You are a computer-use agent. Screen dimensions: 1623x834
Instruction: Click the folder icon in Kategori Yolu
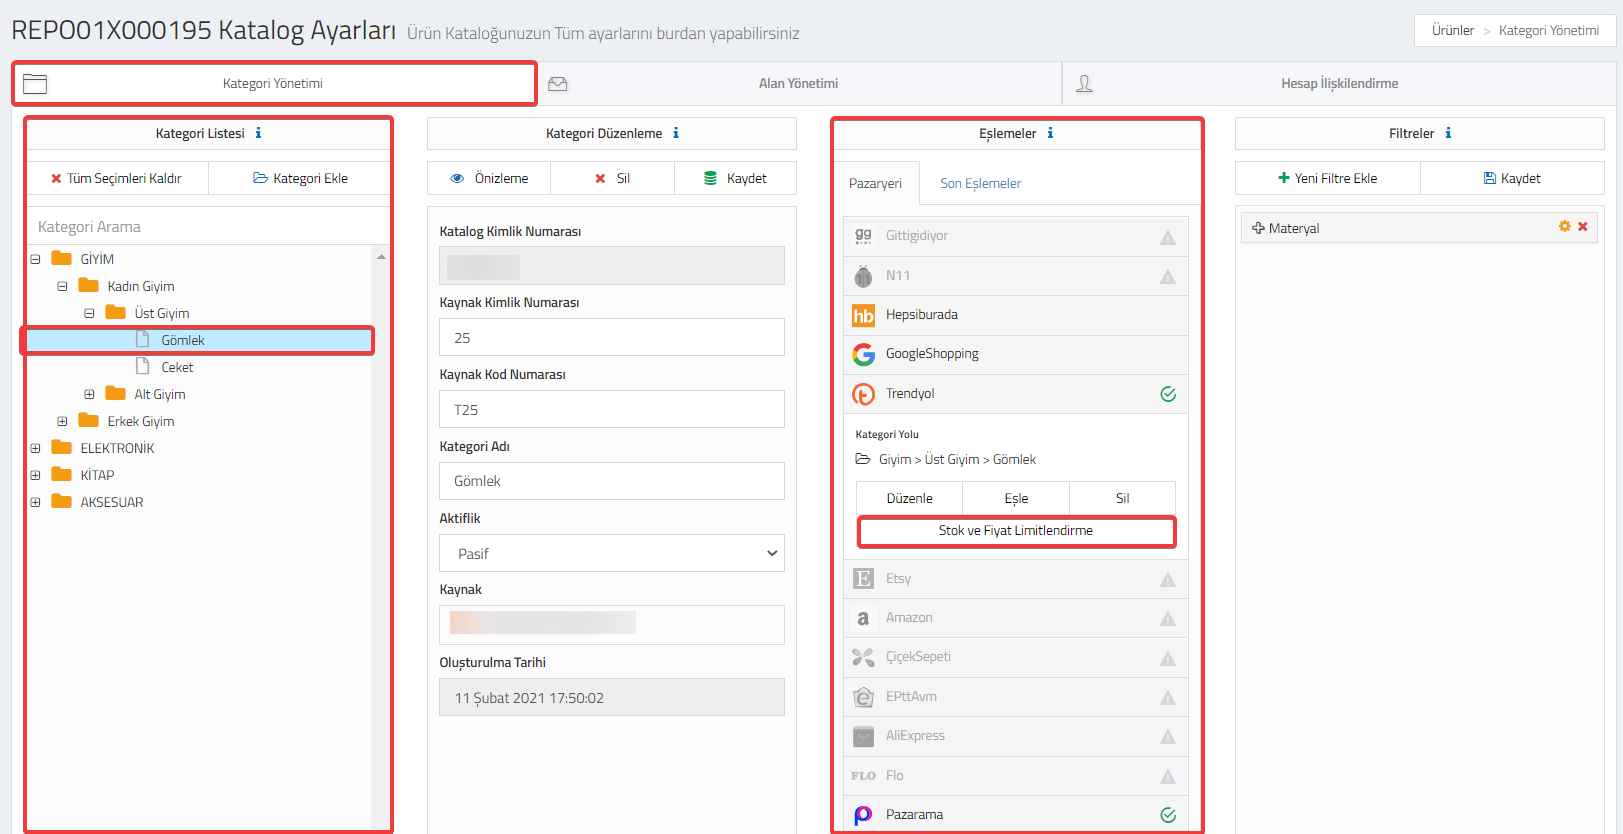pyautogui.click(x=863, y=459)
